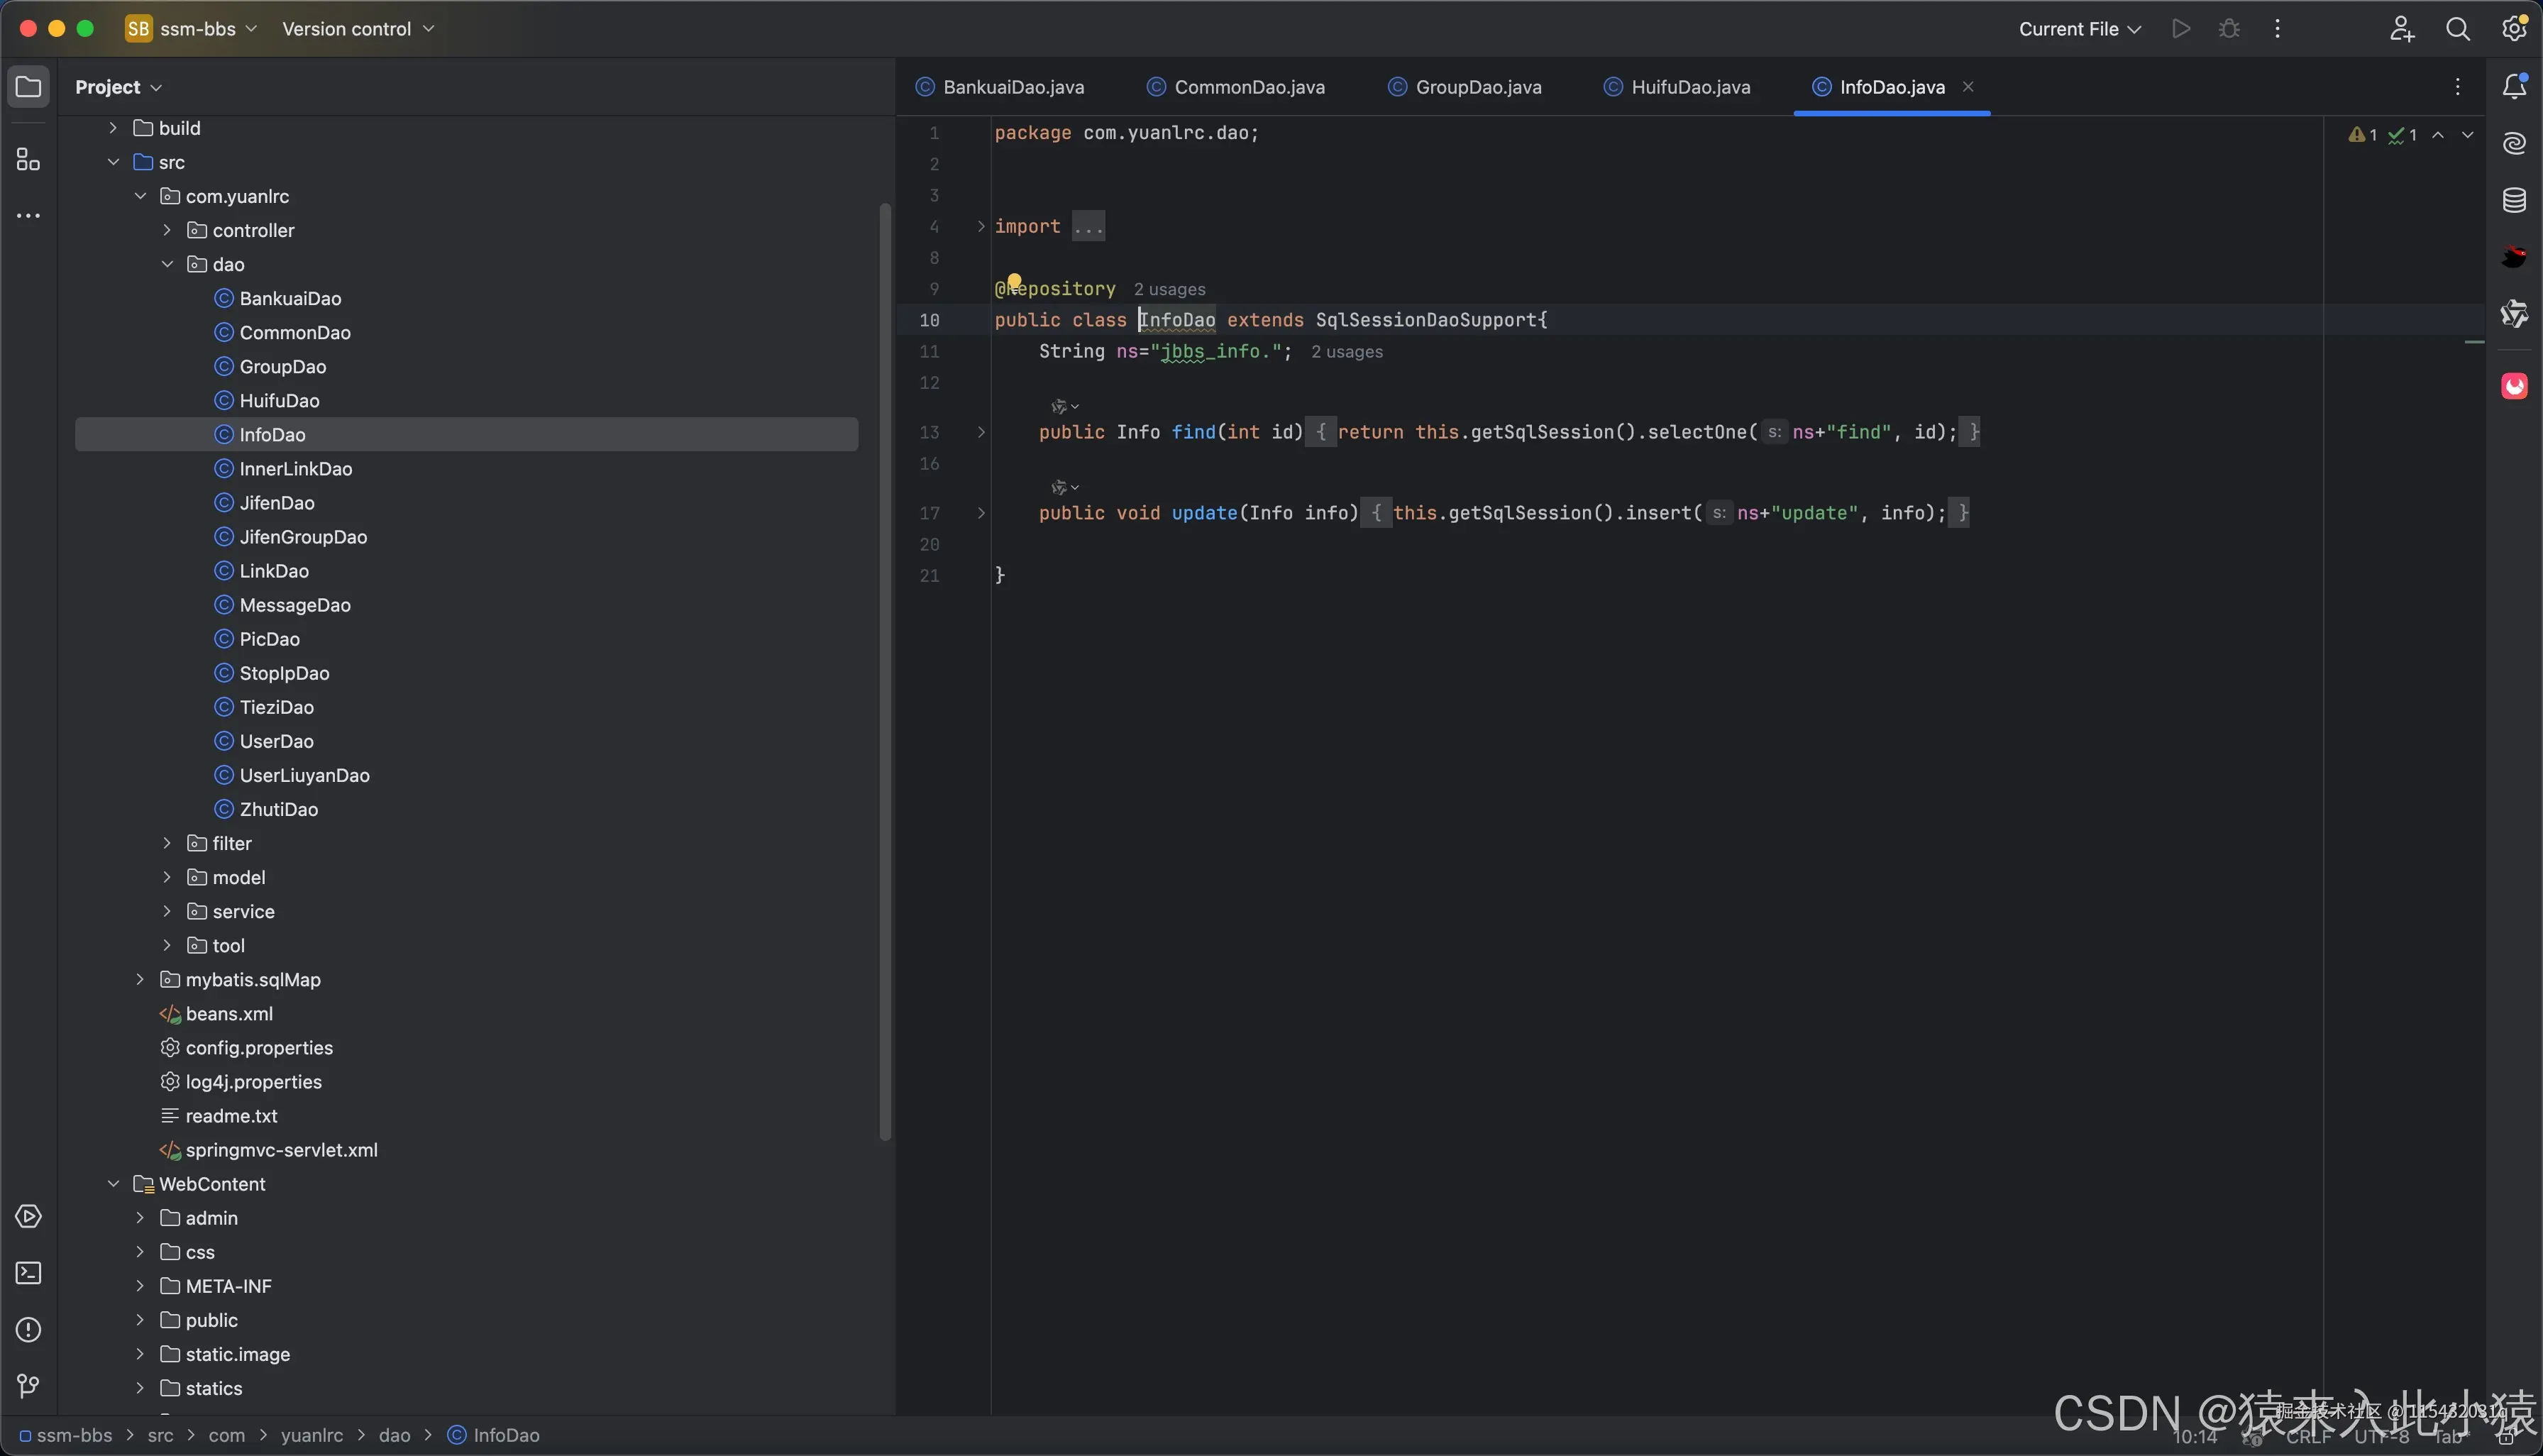Debug the current file
Screen dimensions: 2543x1456
click(2229, 29)
